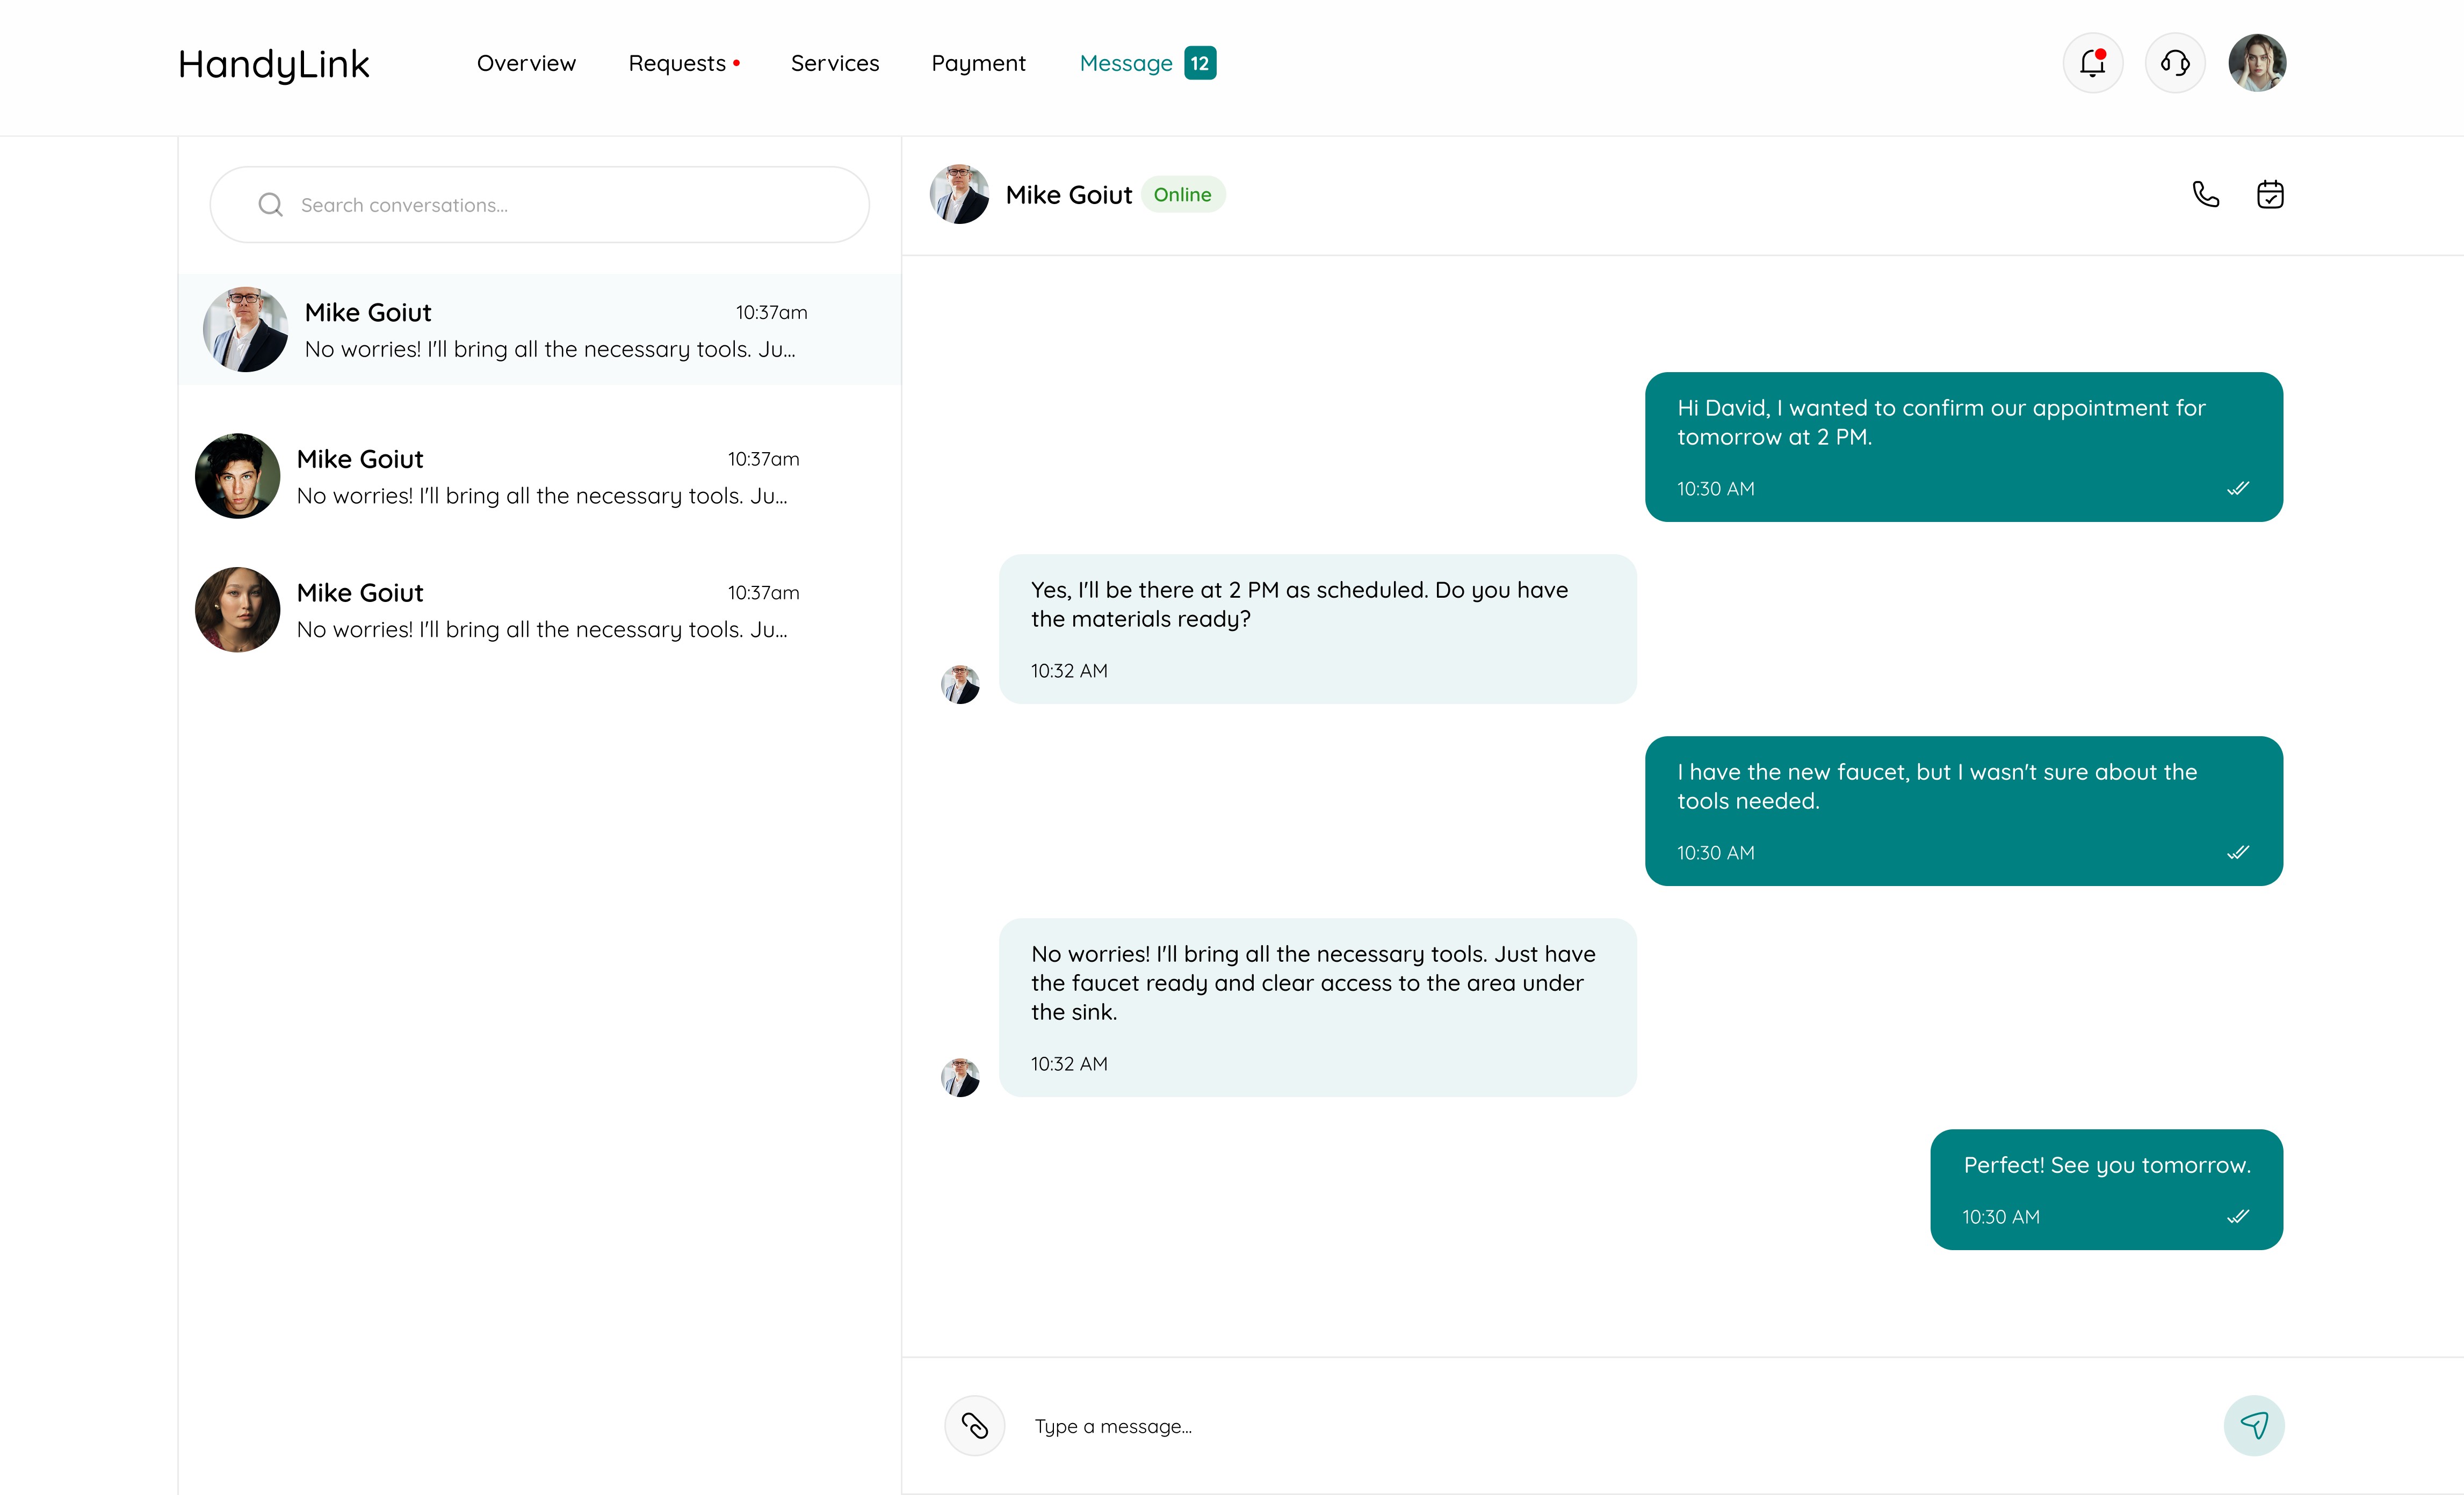Click the HandyLink logo
Image resolution: width=2464 pixels, height=1495 pixels.
[x=273, y=64]
